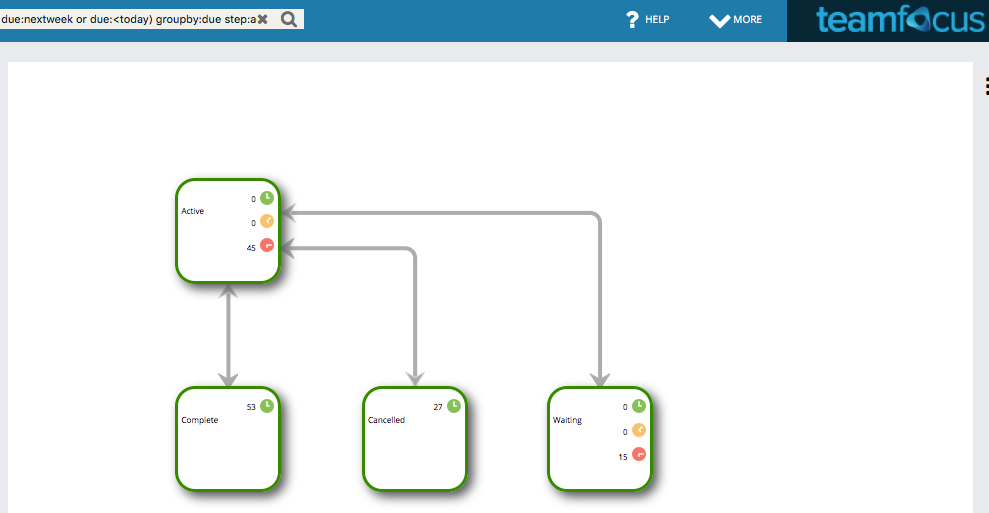Click green clock icon in Waiting node
The width and height of the screenshot is (989, 513).
click(639, 406)
